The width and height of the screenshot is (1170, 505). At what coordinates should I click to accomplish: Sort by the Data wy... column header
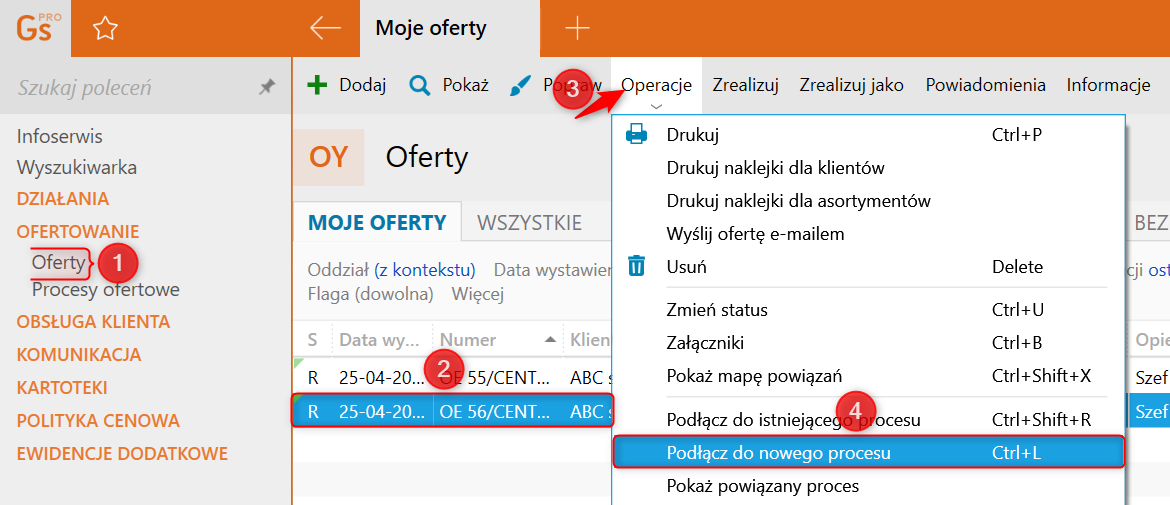pyautogui.click(x=383, y=340)
